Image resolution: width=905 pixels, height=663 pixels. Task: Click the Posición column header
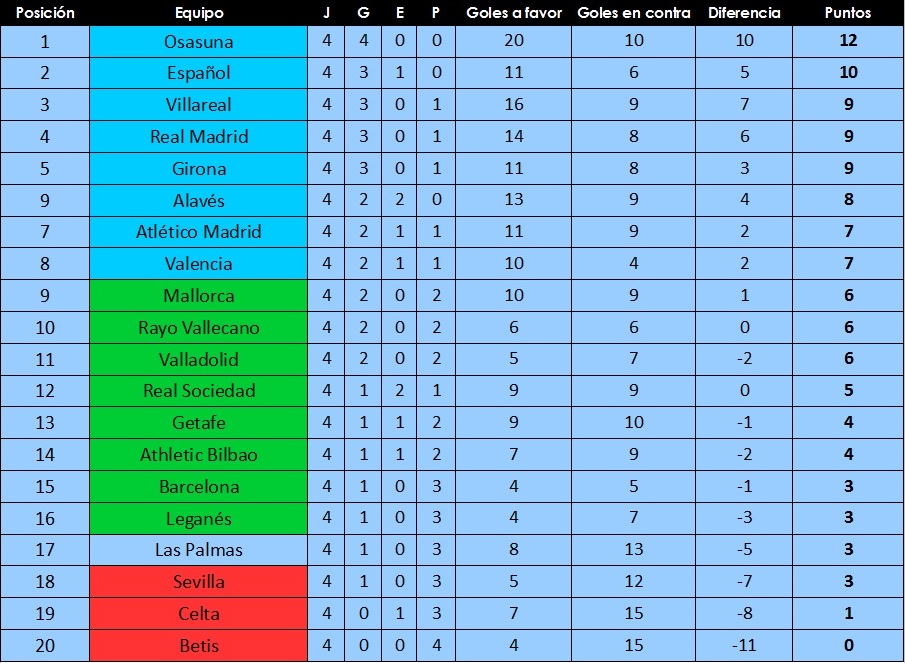tap(45, 13)
